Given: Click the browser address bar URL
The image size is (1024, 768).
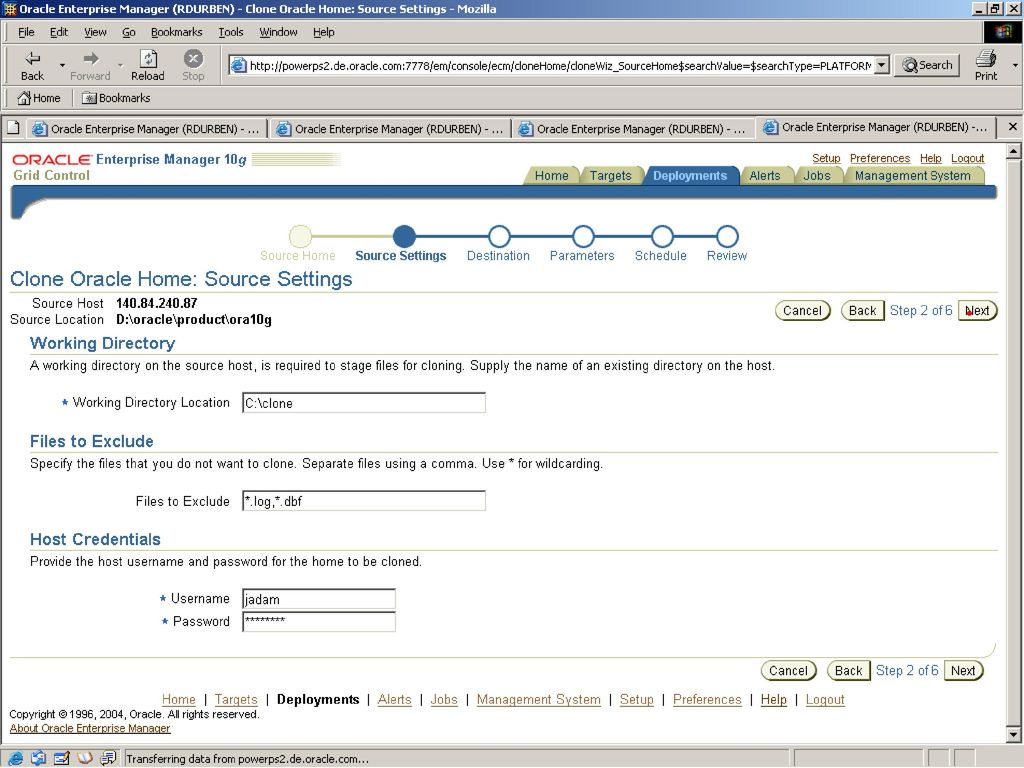Looking at the screenshot, I should point(560,65).
